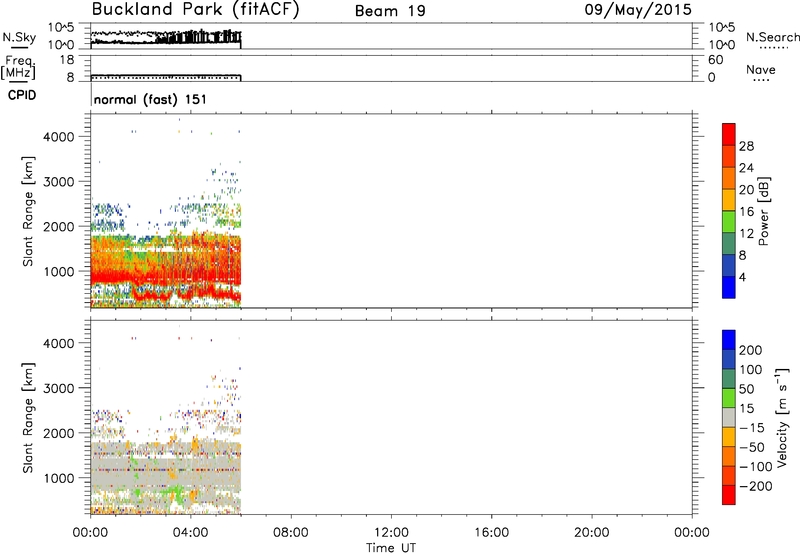This screenshot has height=554, width=800.
Task: Click the 'N.Sky' axis label
Action: (x=19, y=38)
